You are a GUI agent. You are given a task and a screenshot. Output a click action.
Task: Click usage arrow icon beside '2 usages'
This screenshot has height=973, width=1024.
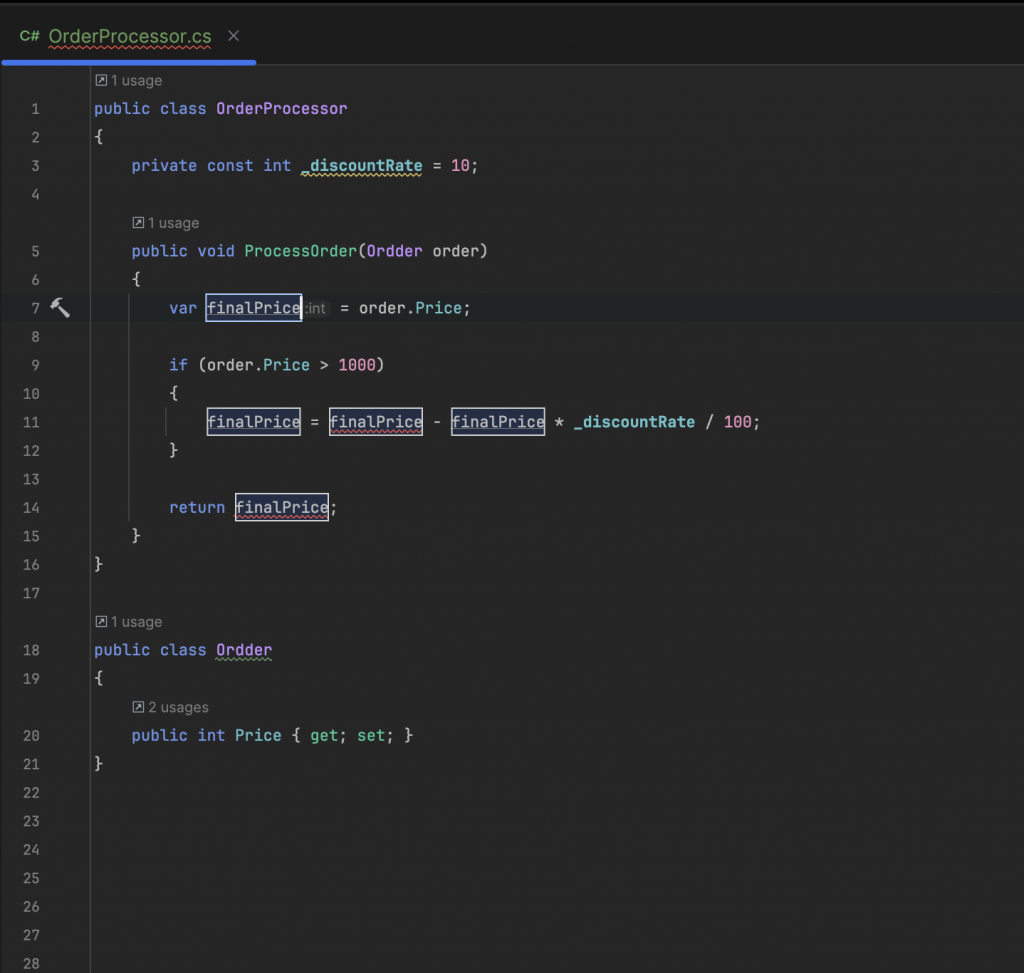tap(138, 707)
